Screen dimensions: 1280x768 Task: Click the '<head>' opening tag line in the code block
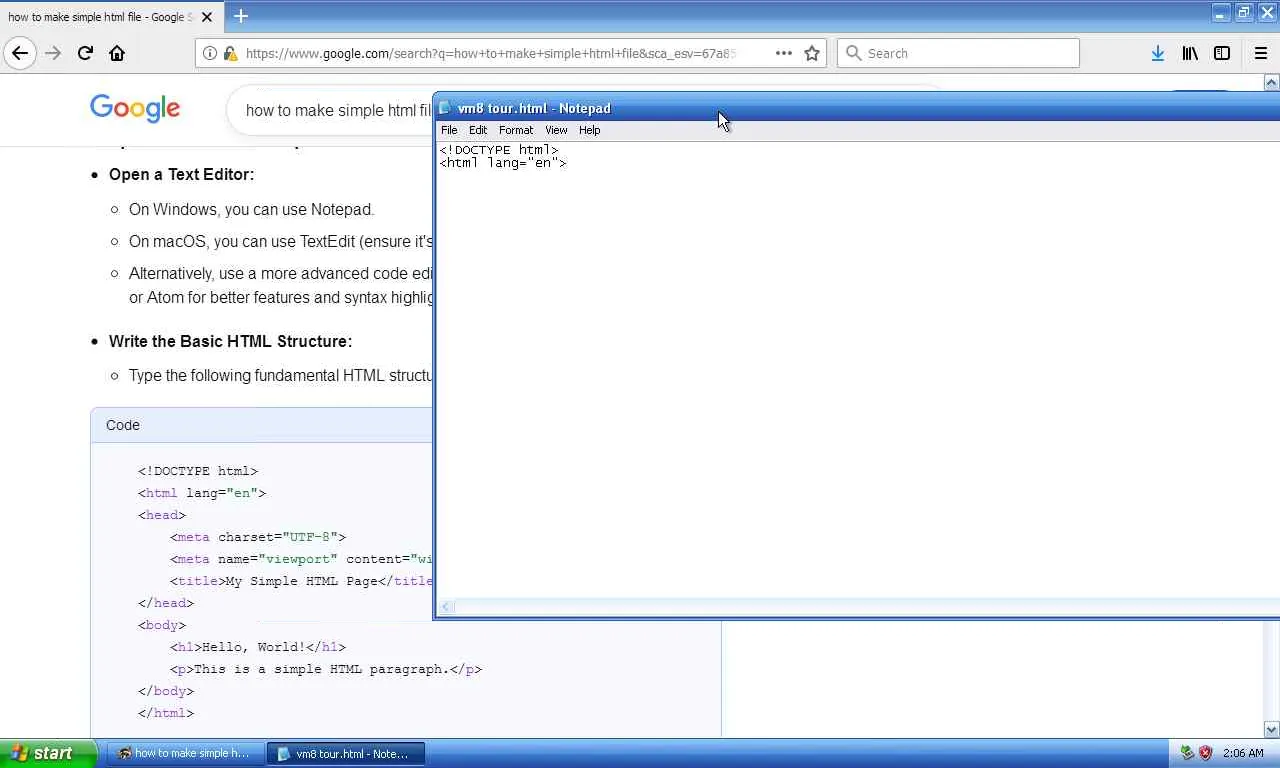click(162, 515)
